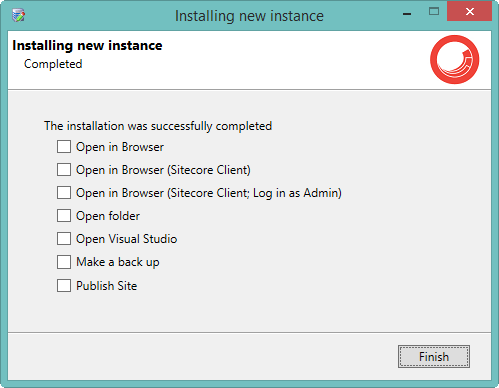Minimize the installer window
The image size is (499, 388).
click(407, 13)
